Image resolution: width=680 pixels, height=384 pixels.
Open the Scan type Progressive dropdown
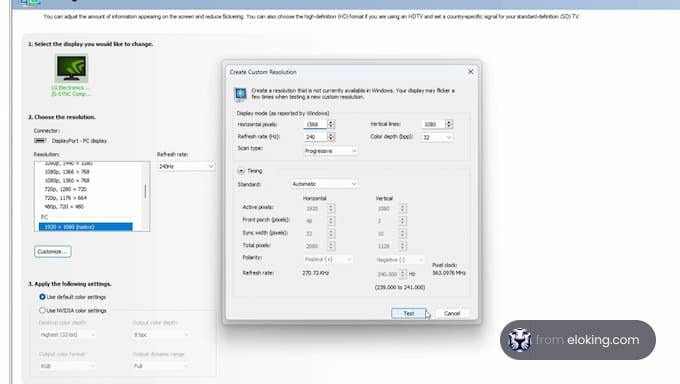point(330,151)
